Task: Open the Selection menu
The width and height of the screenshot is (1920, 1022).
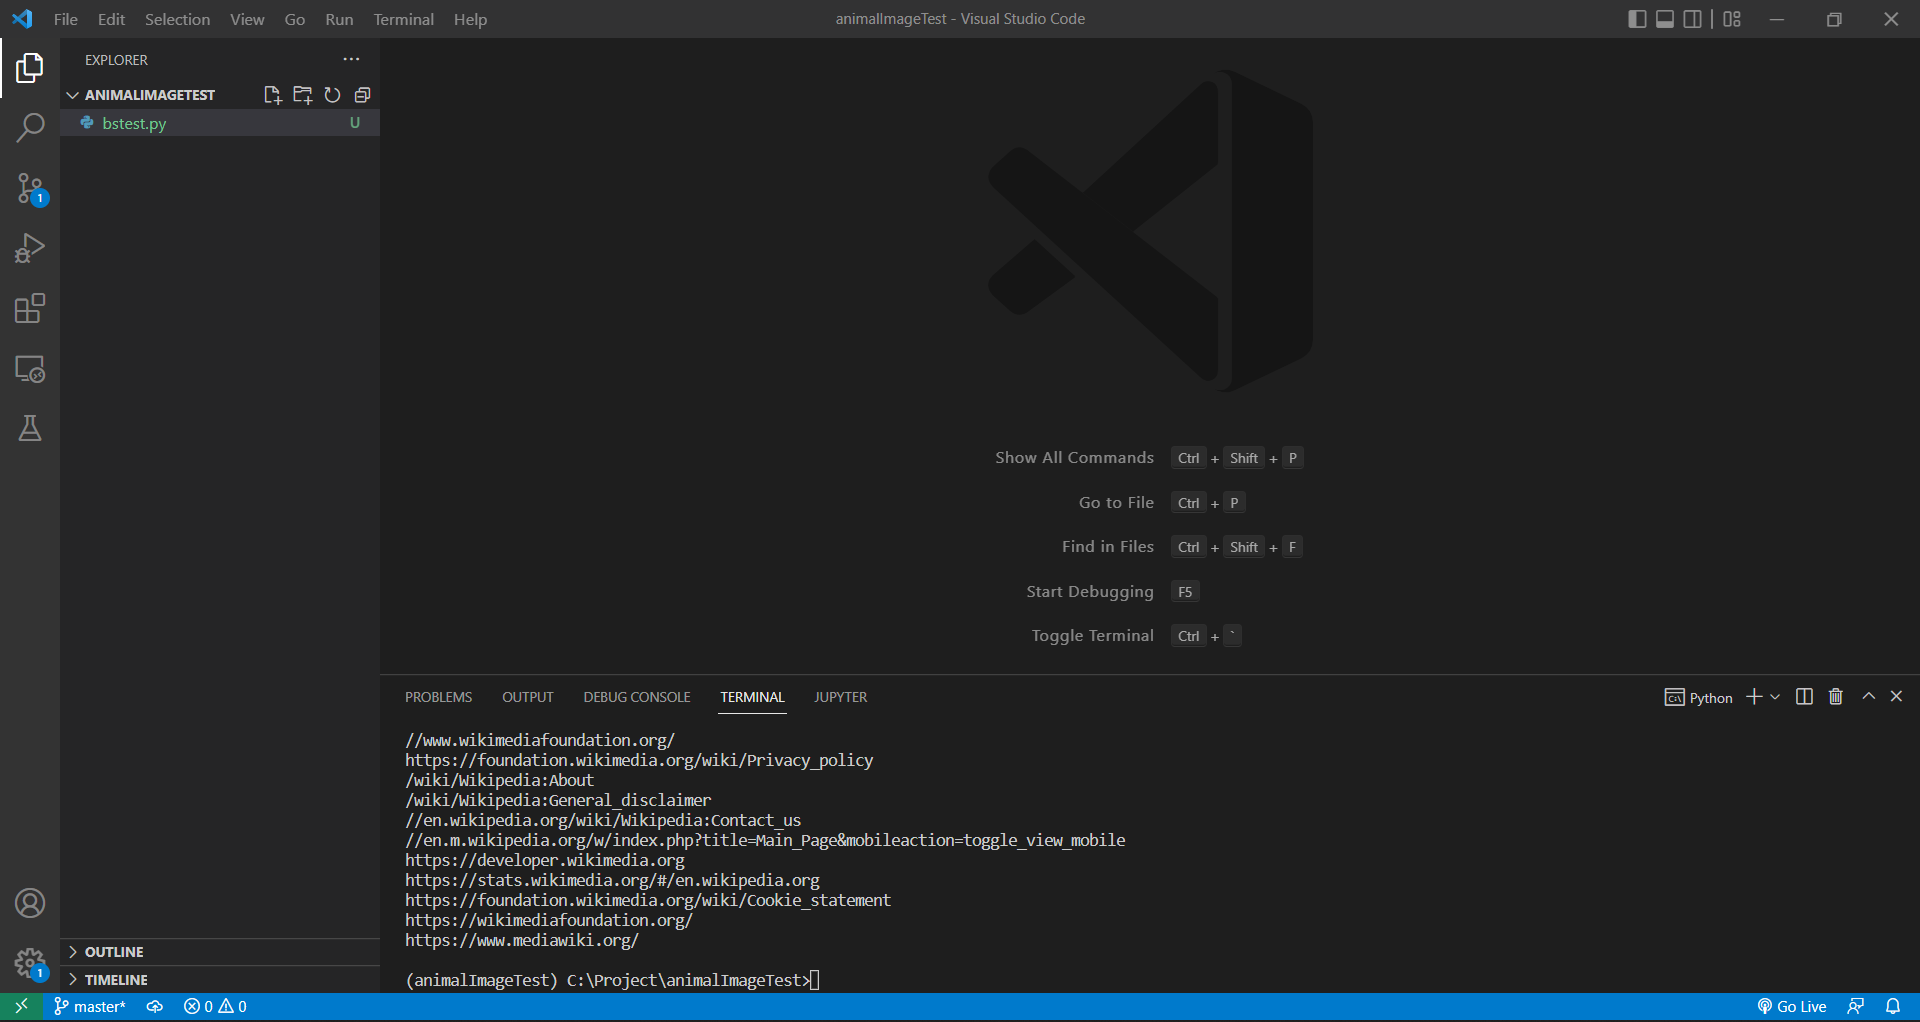Action: (x=177, y=19)
